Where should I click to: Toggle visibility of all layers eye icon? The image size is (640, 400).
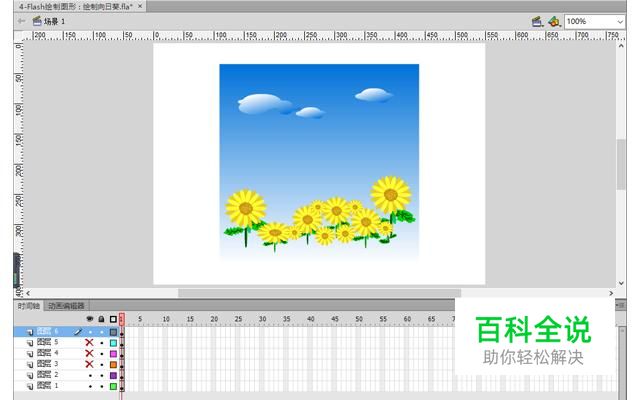coord(90,319)
